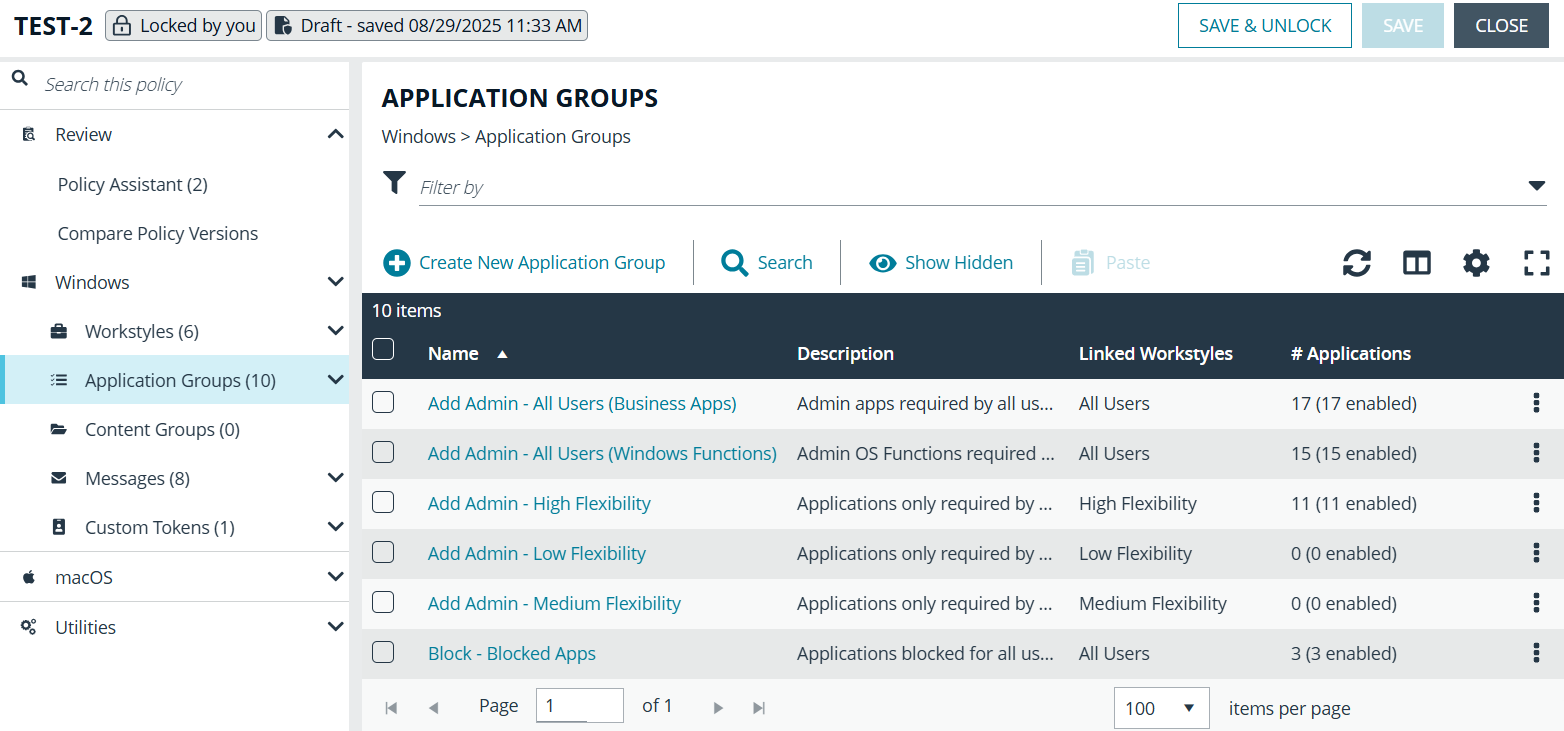1564x731 pixels.
Task: Tick the checkbox next to Block - Blocked Apps
Action: (x=383, y=652)
